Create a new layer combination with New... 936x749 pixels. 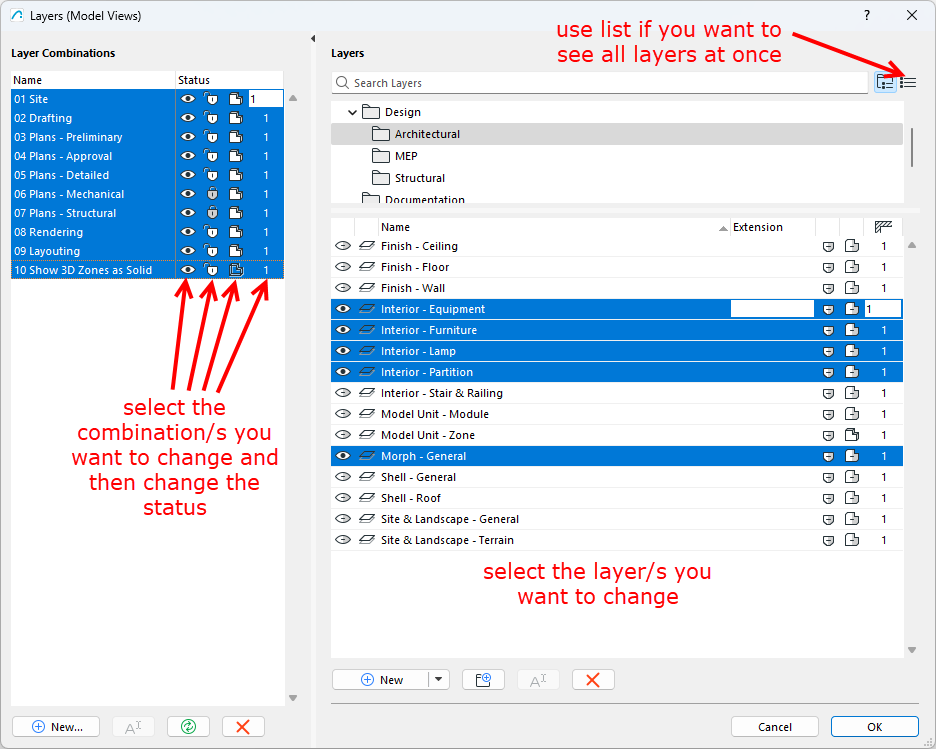click(56, 727)
